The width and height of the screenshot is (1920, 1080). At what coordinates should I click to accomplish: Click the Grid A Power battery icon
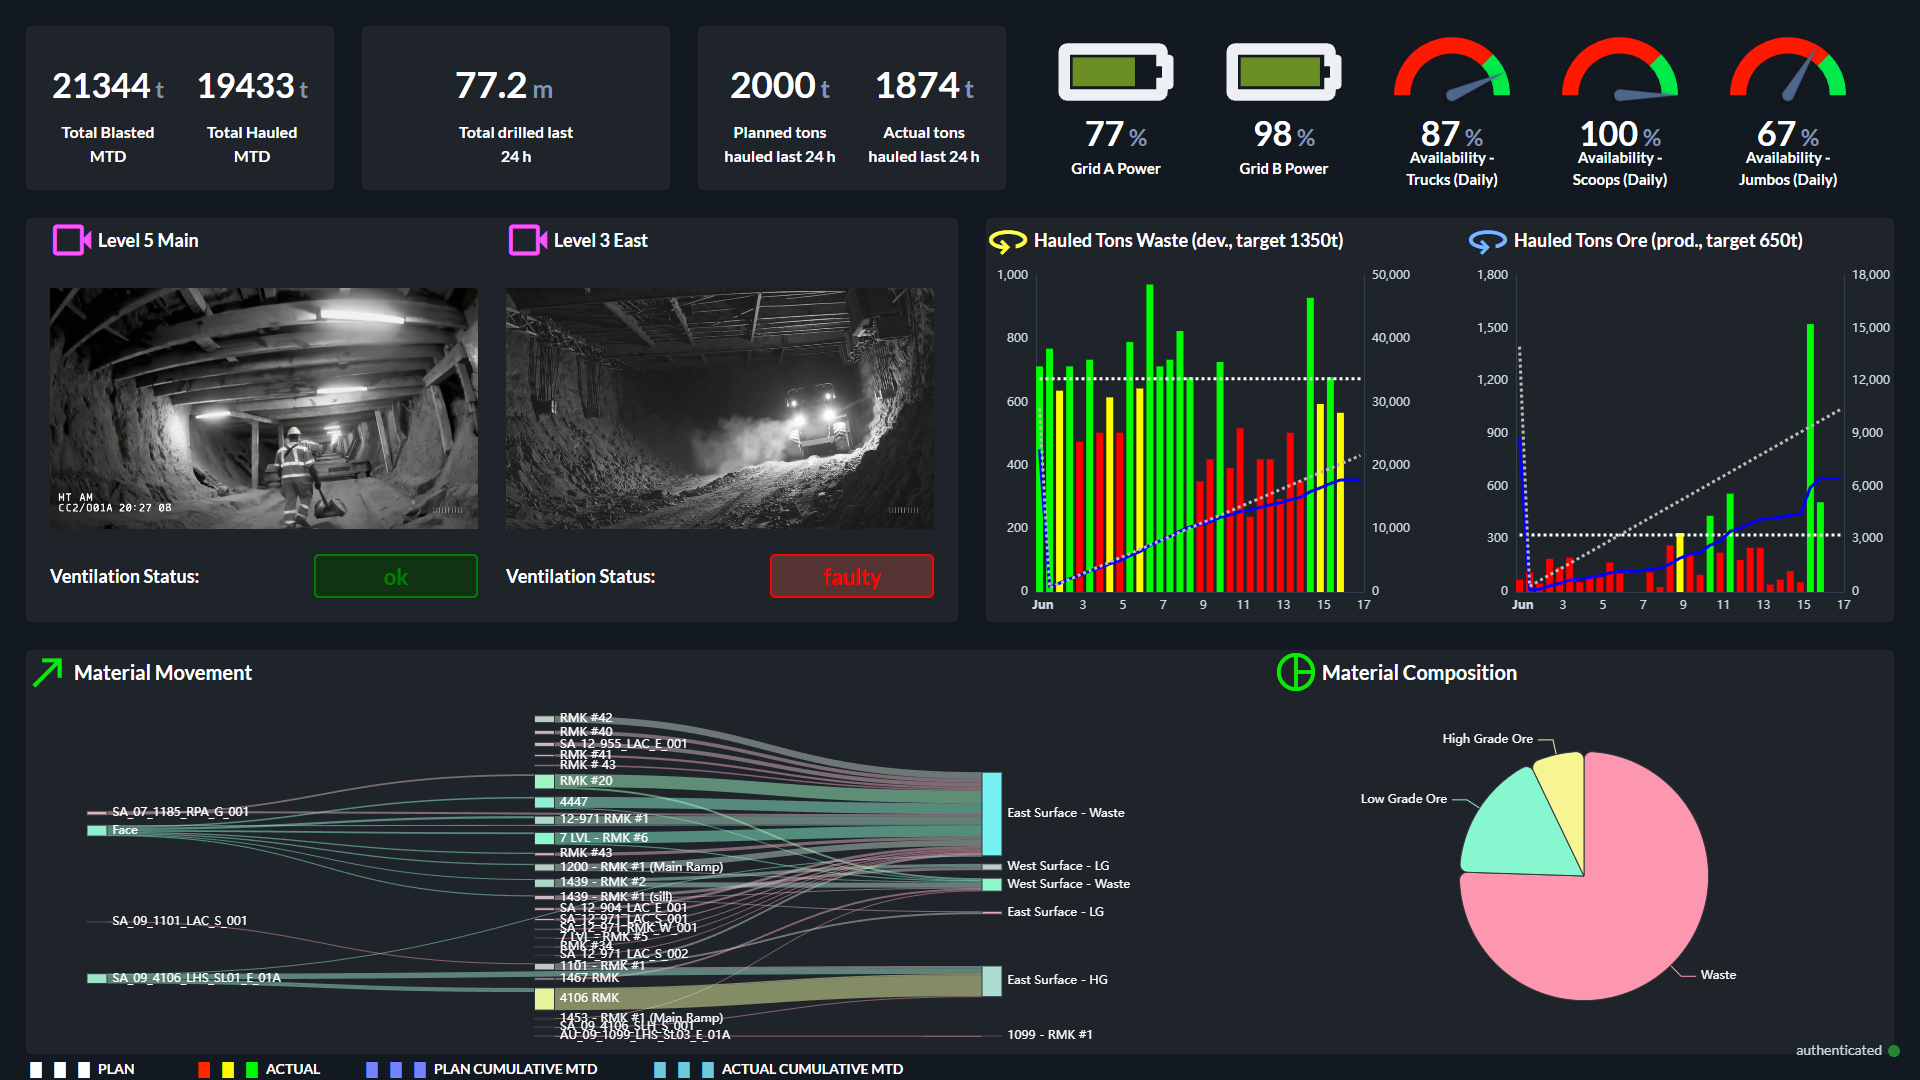1115,72
